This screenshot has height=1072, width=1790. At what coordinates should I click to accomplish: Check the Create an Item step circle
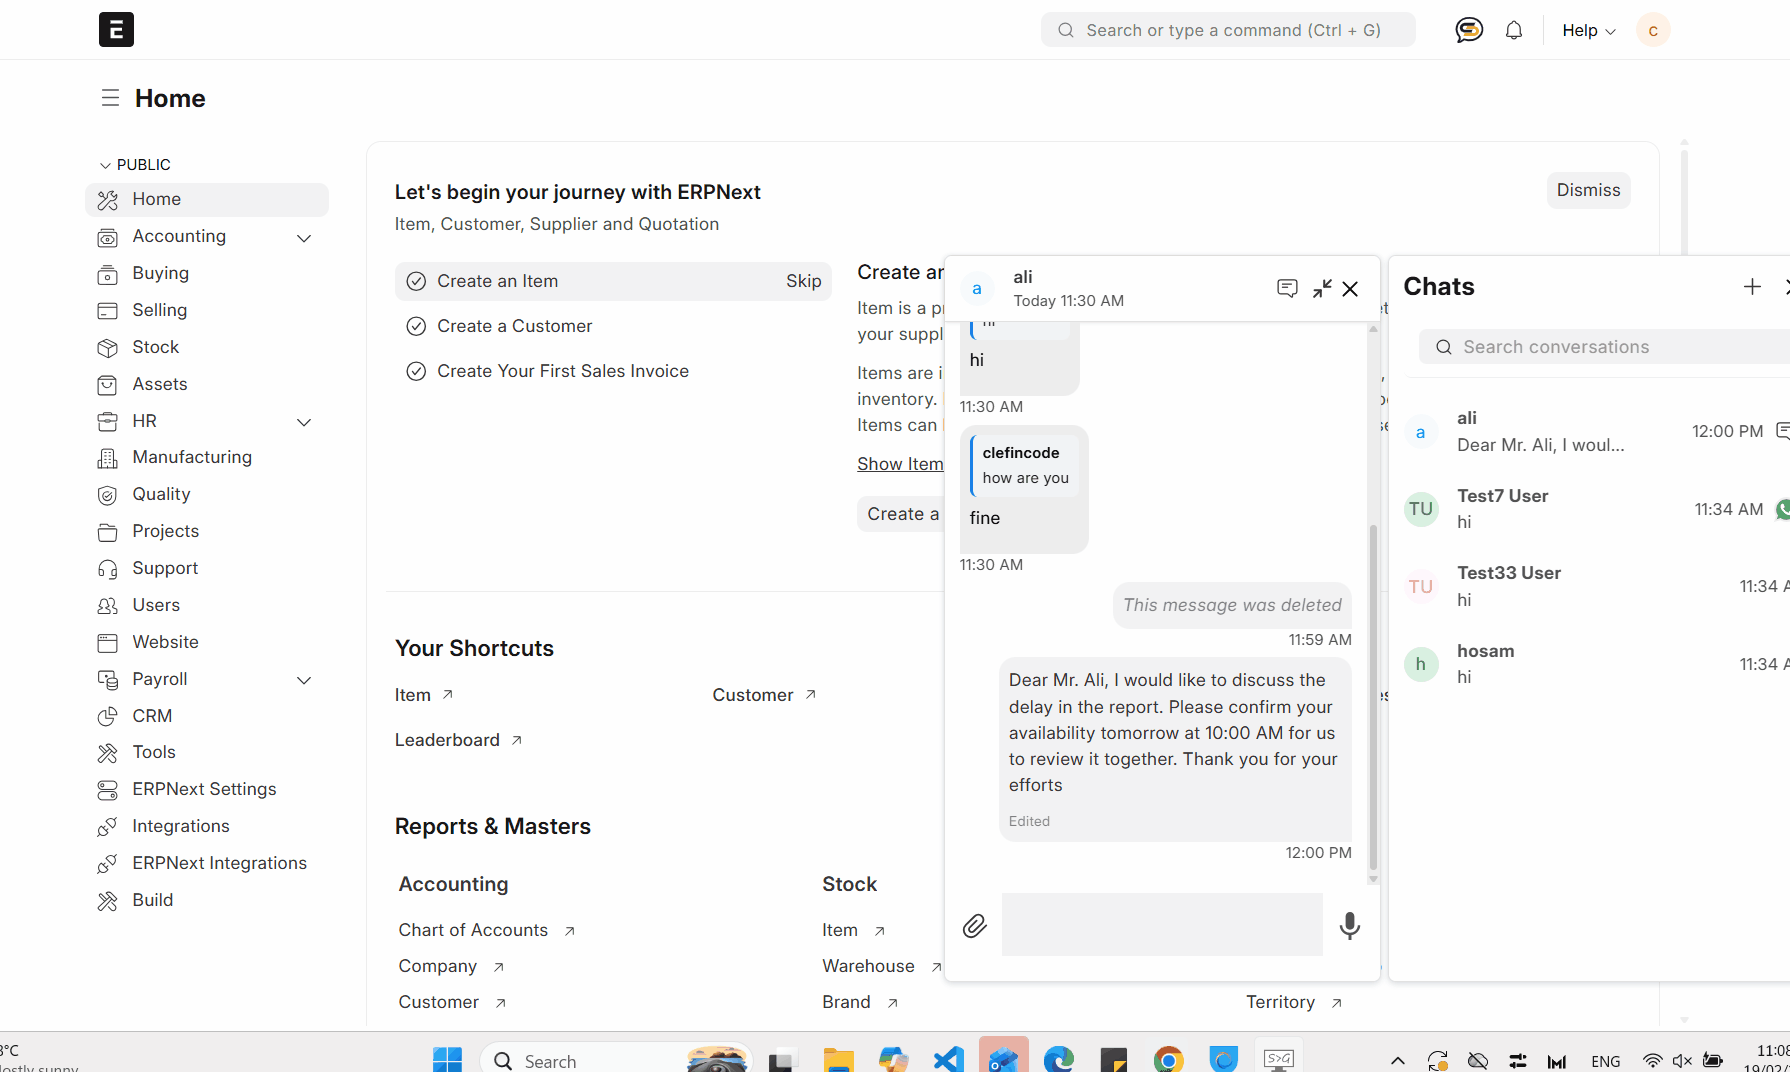tap(416, 281)
